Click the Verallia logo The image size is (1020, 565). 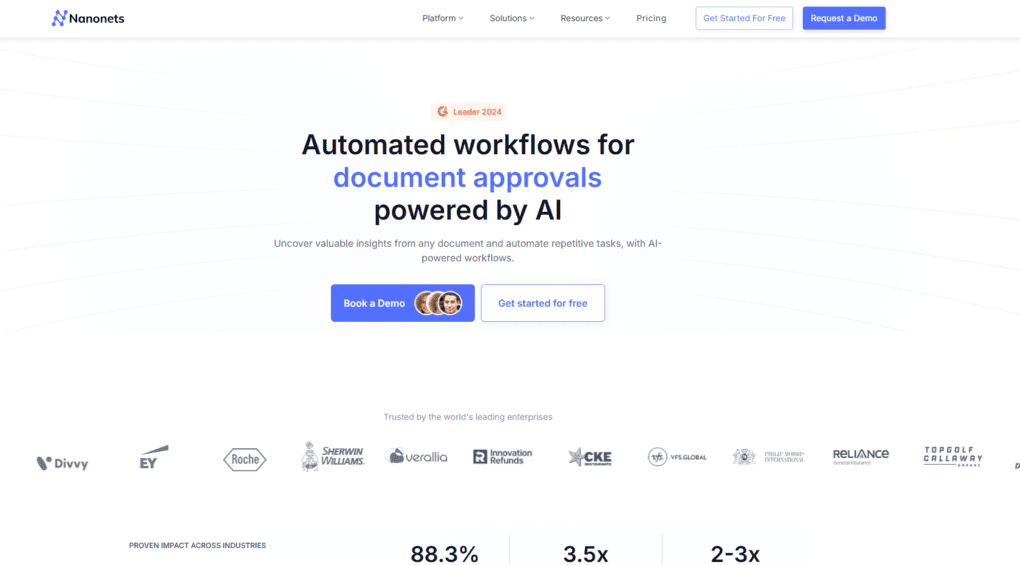[x=416, y=456]
